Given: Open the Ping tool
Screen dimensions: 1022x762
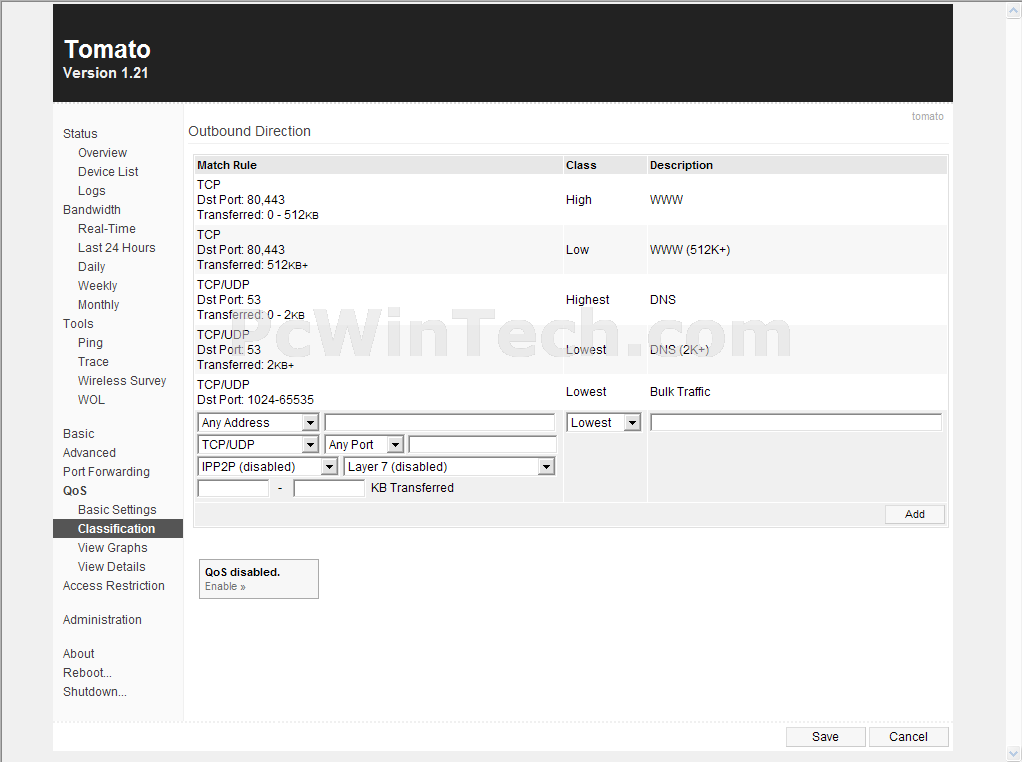Looking at the screenshot, I should [x=90, y=343].
